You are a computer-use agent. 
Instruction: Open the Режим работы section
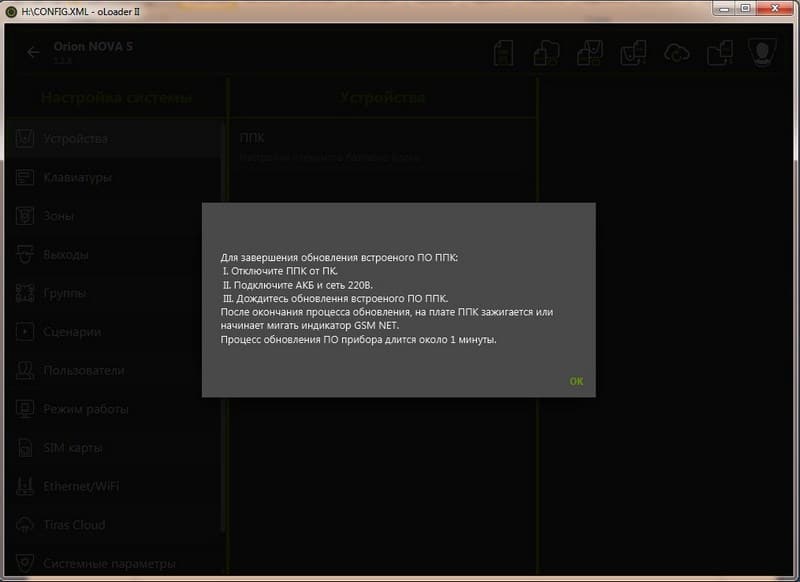tap(115, 409)
